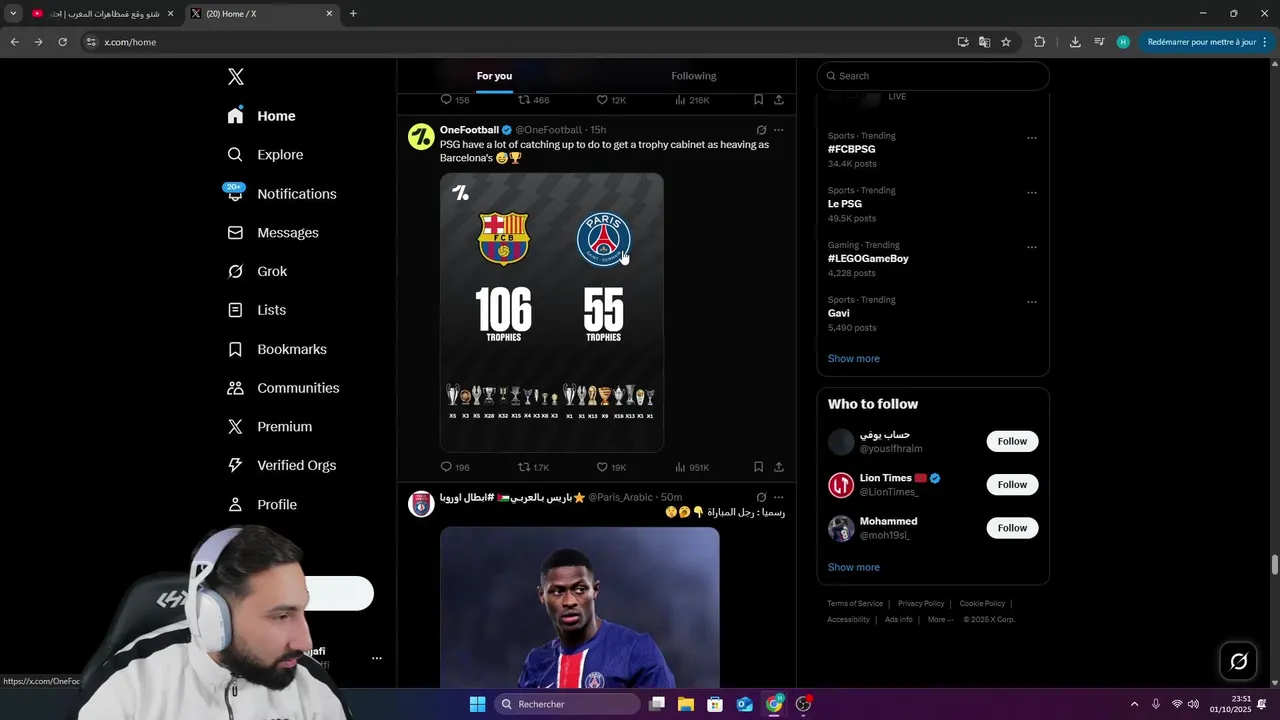
Task: Open more options on Paris_Arabic post
Action: point(779,497)
